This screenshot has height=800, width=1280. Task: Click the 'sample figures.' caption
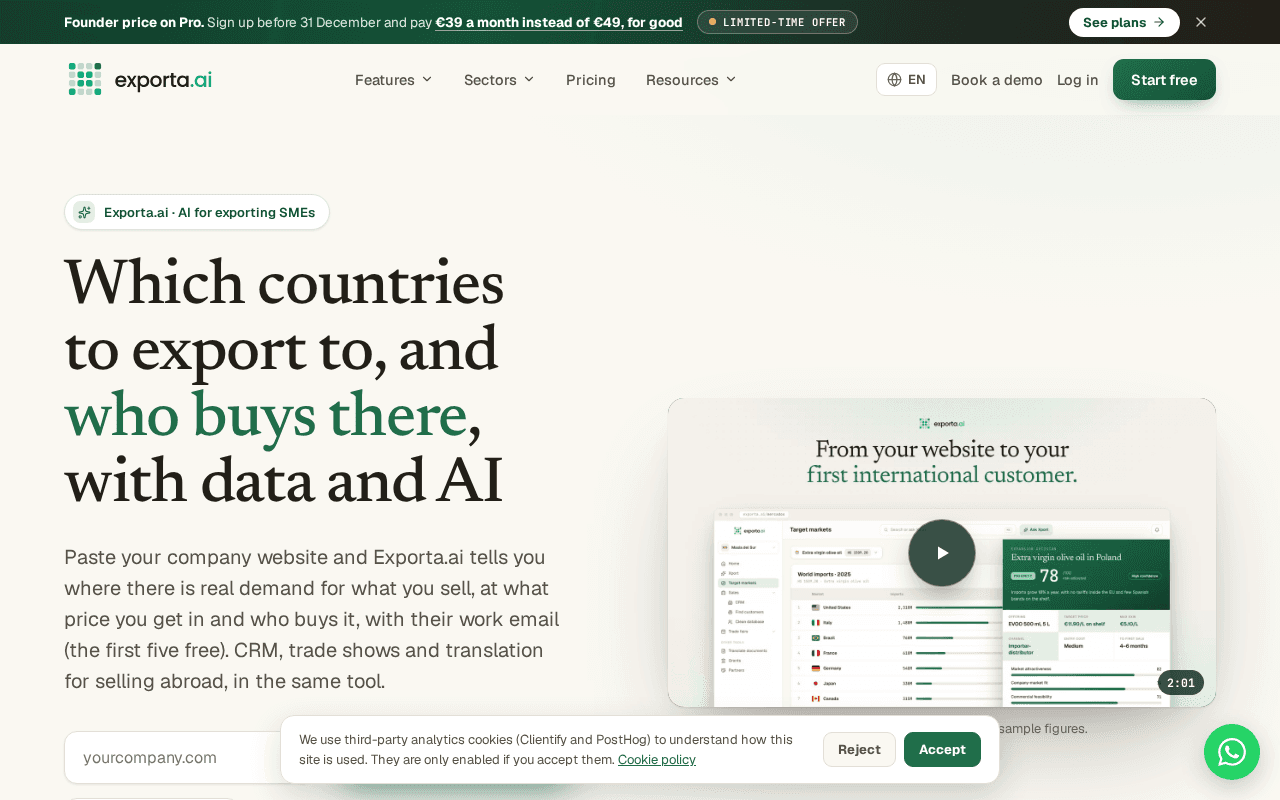coord(1042,729)
